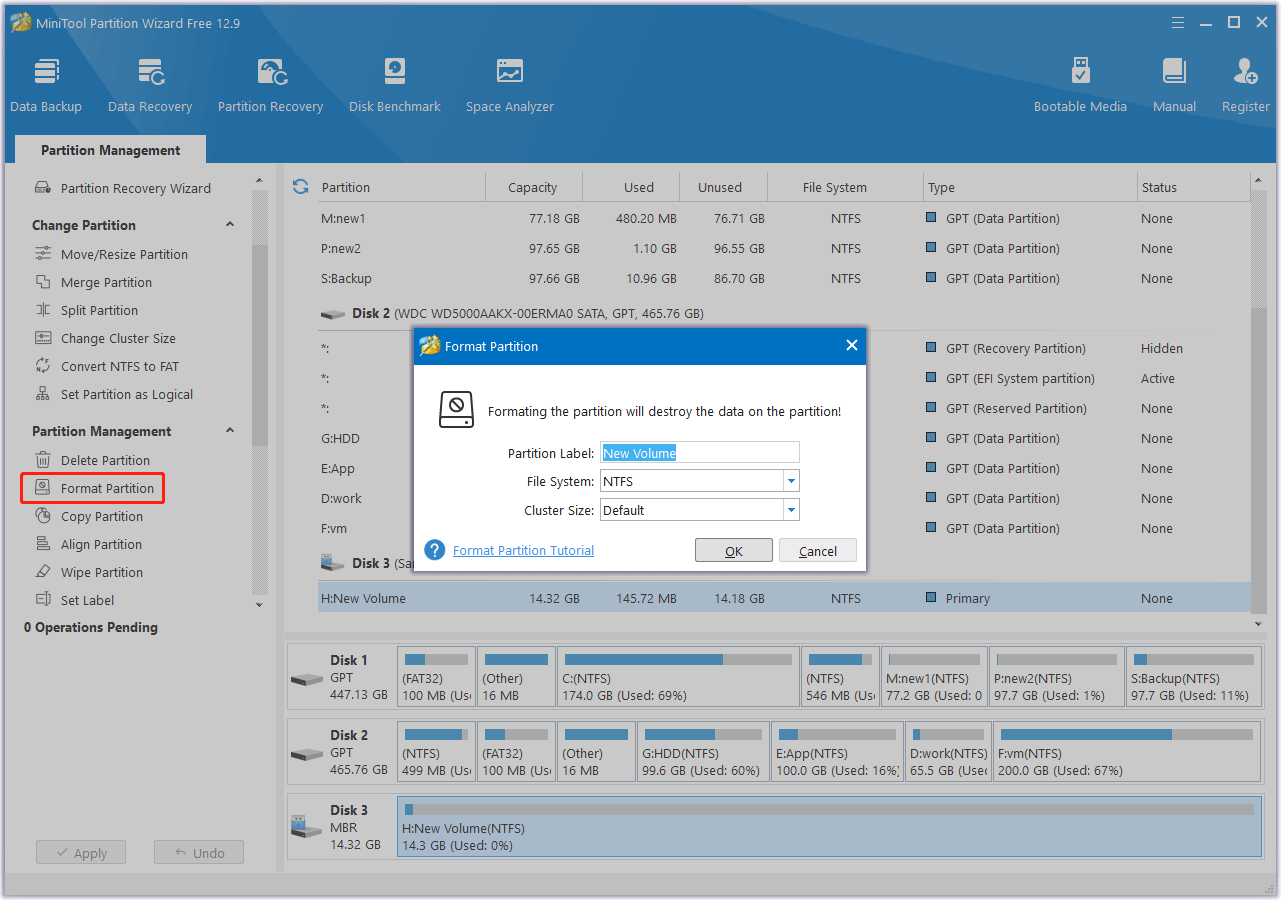Viewport: 1281px width, 900px height.
Task: Open the Cluster Size dropdown
Action: point(790,510)
